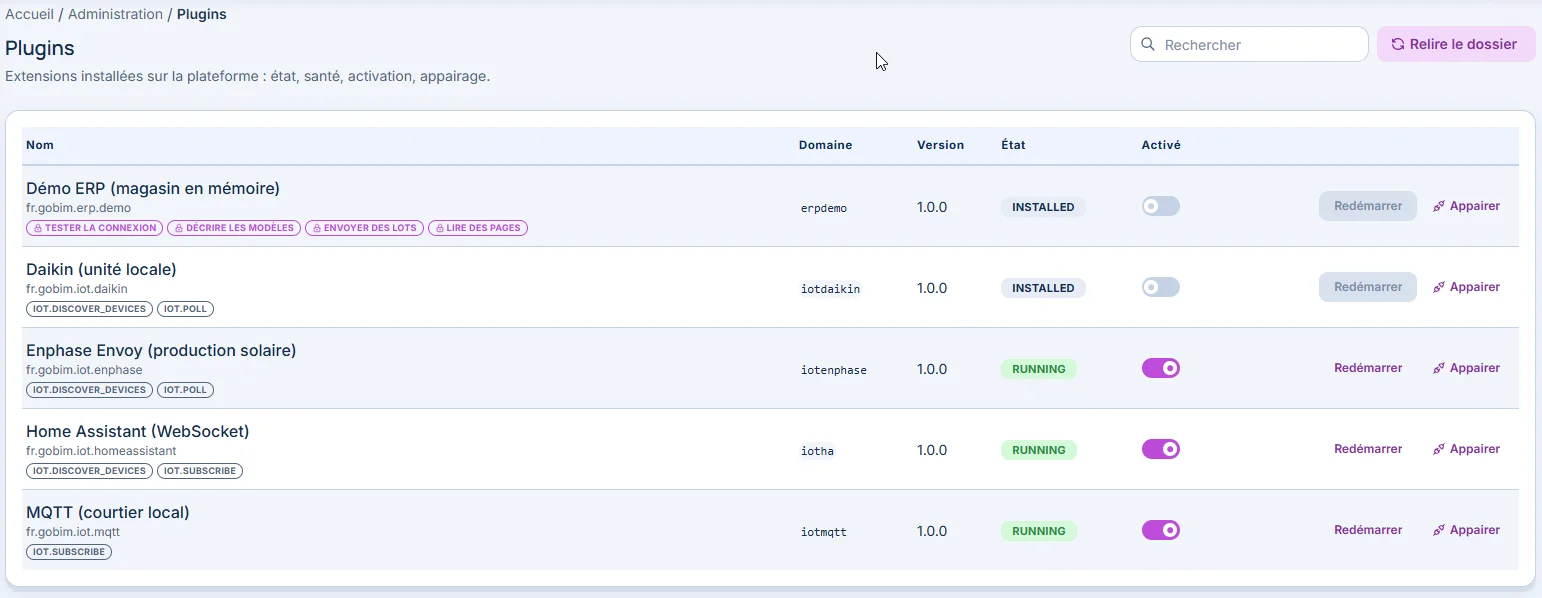Click Home Assistant (WebSocket) plugin name
This screenshot has width=1542, height=598.
click(x=138, y=431)
